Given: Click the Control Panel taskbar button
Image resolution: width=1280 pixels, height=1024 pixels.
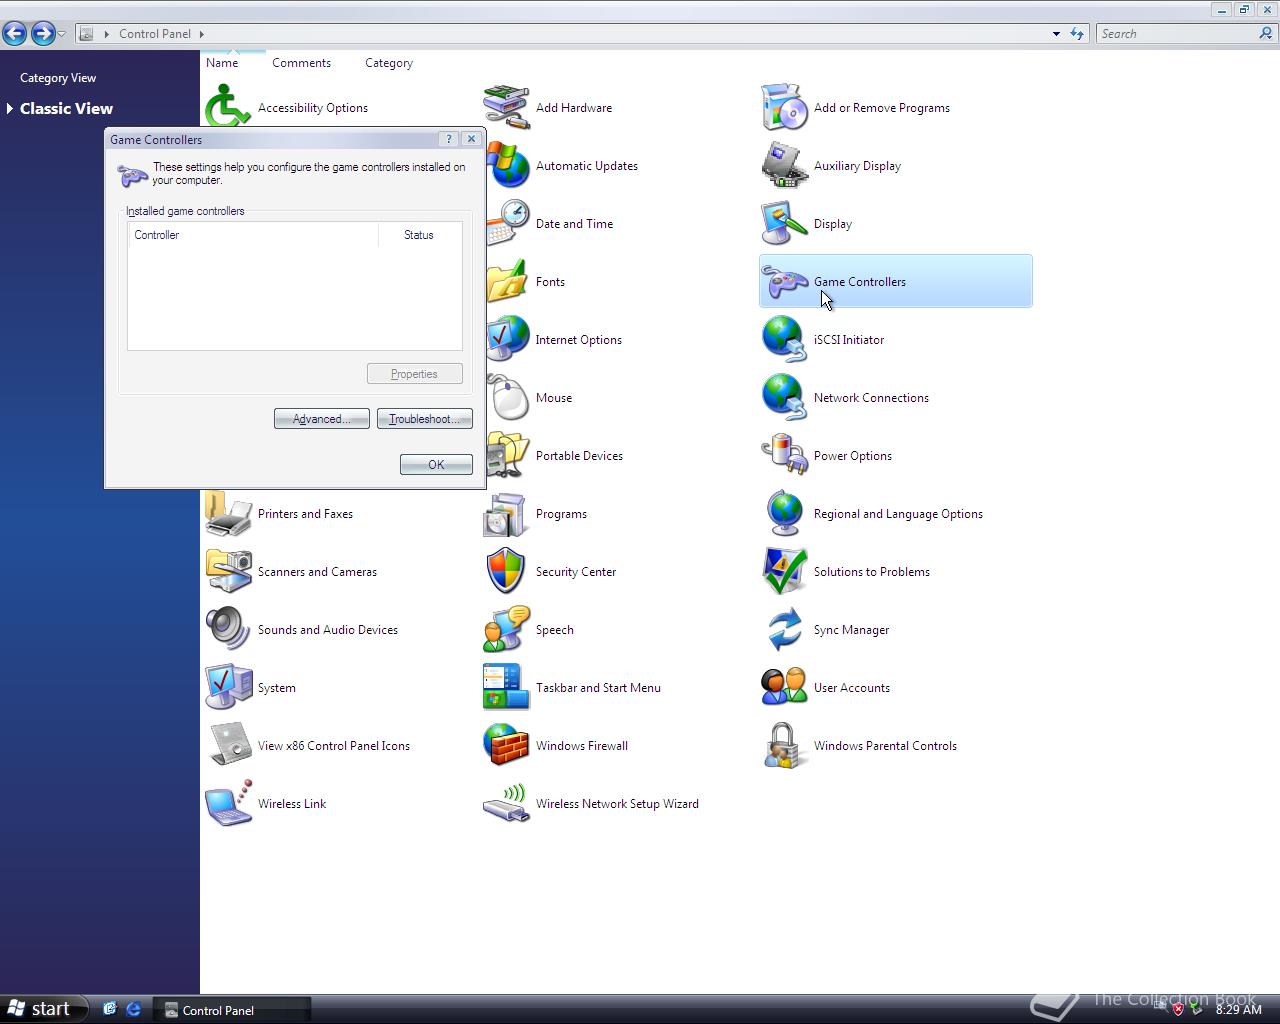Looking at the screenshot, I should [x=231, y=1010].
